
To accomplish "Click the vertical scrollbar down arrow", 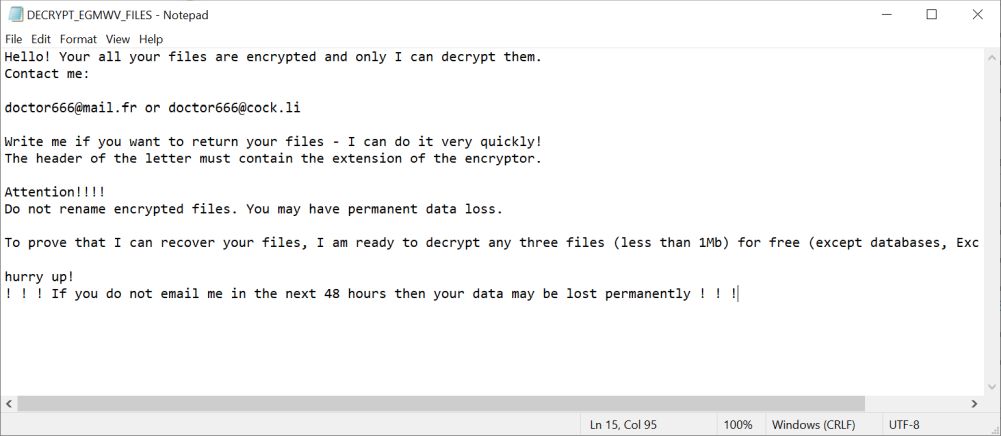I will (x=992, y=387).
